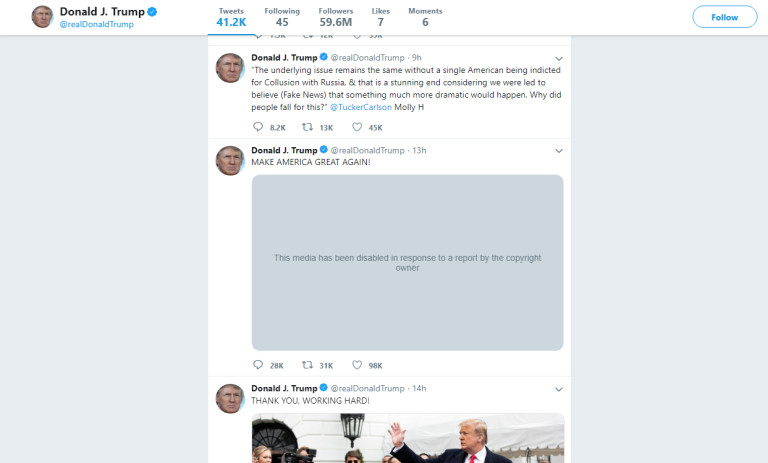This screenshot has width=768, height=463.
Task: Open the options chevron on the 9h tweet
Action: tap(558, 59)
